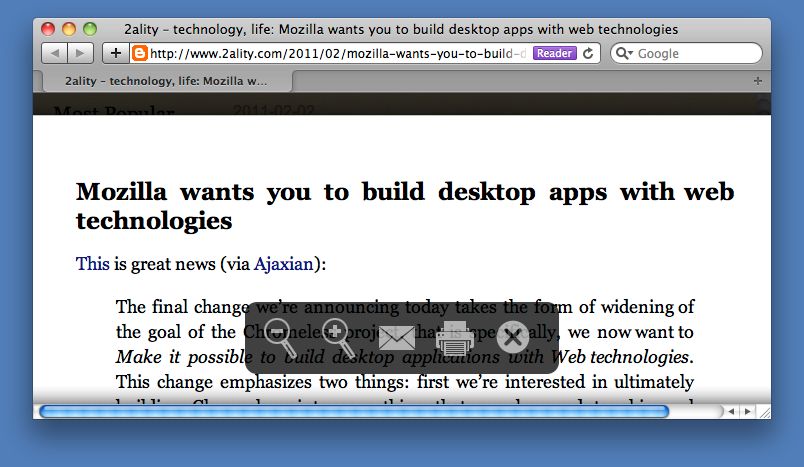Open the search magnifier dropdown
Viewport: 804px width, 467px height.
click(624, 53)
